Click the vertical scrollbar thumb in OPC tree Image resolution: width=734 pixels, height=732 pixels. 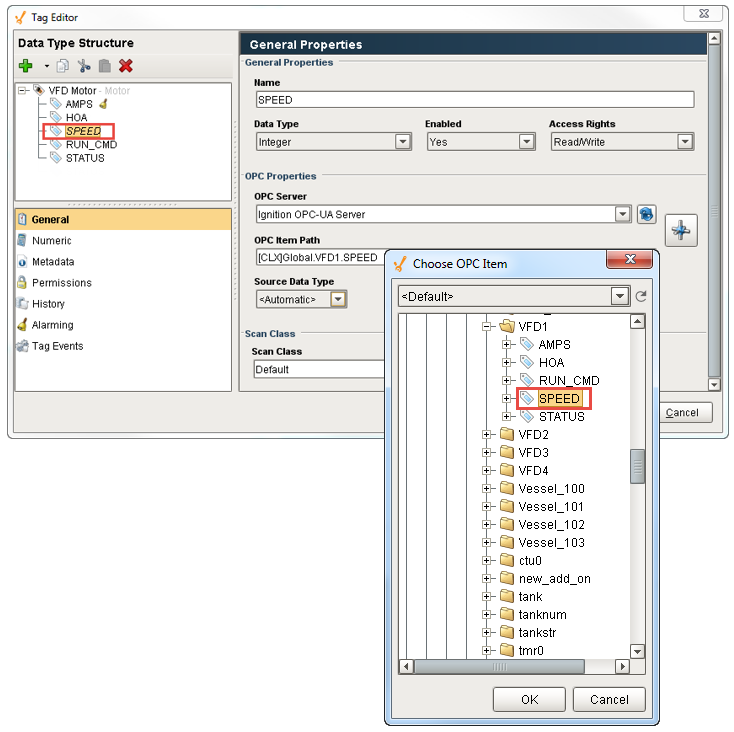click(x=637, y=466)
